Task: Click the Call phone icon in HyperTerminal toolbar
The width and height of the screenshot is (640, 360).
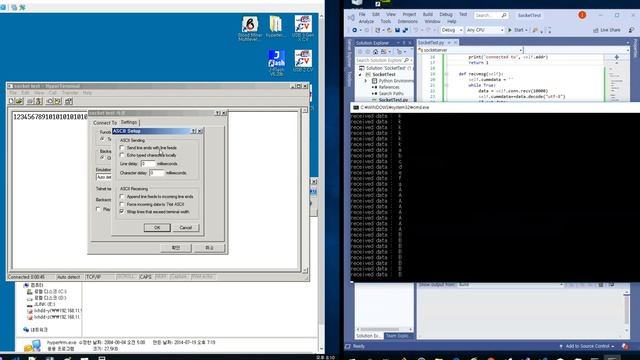Action: (31, 101)
